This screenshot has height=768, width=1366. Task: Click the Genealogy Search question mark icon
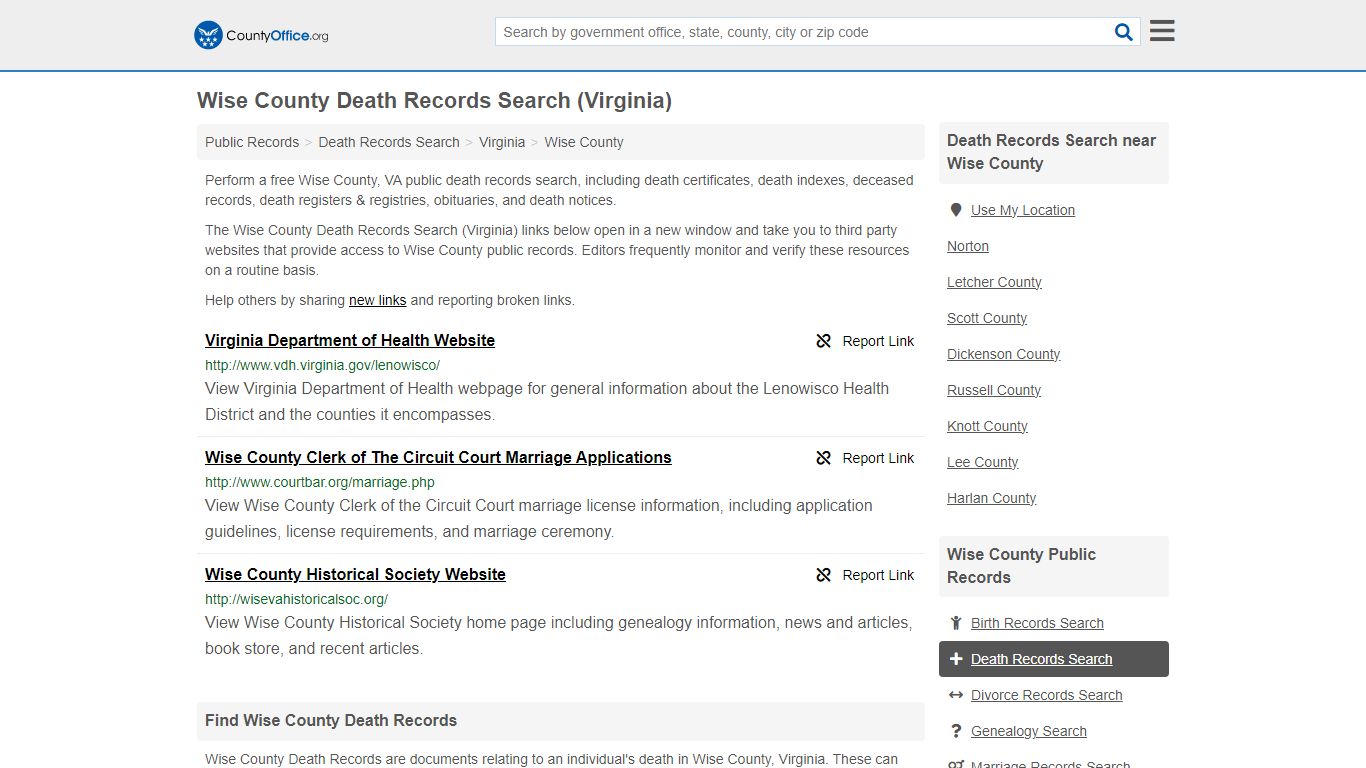coord(956,731)
